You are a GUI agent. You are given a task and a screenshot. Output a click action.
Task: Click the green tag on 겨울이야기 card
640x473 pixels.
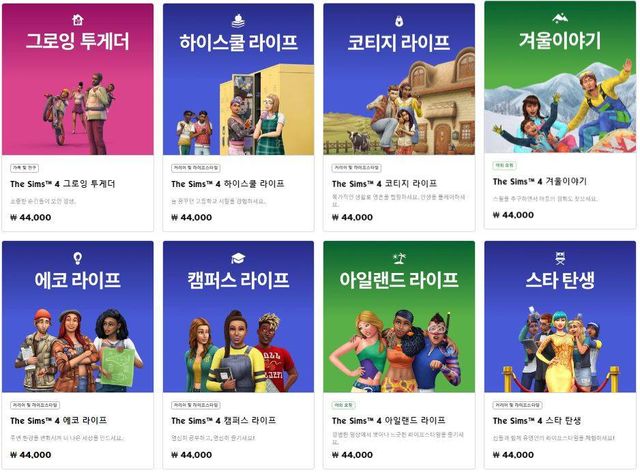point(504,165)
